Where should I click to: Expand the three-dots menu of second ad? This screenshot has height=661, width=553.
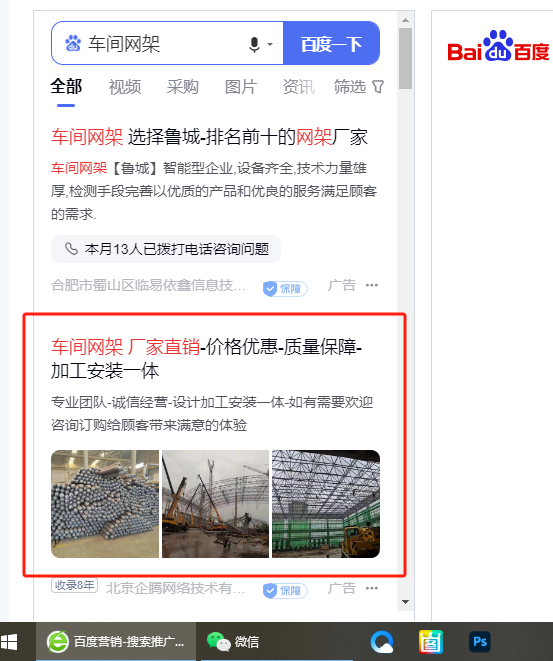tap(371, 588)
